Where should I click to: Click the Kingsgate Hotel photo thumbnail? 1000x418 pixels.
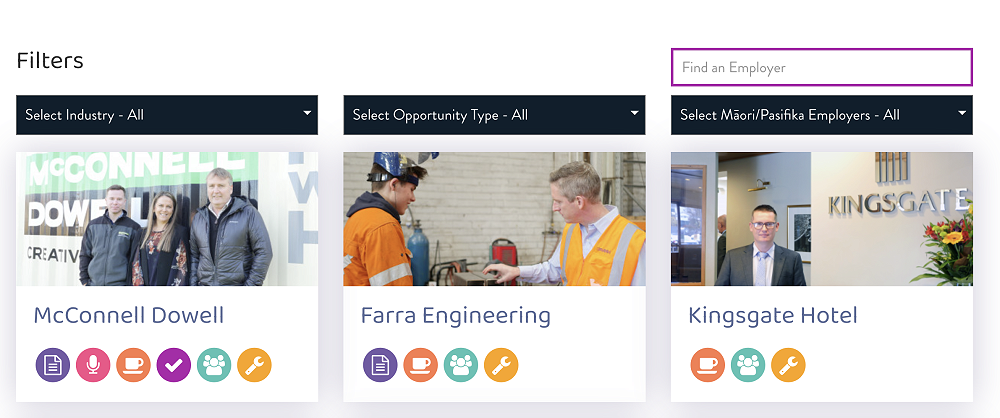[821, 219]
